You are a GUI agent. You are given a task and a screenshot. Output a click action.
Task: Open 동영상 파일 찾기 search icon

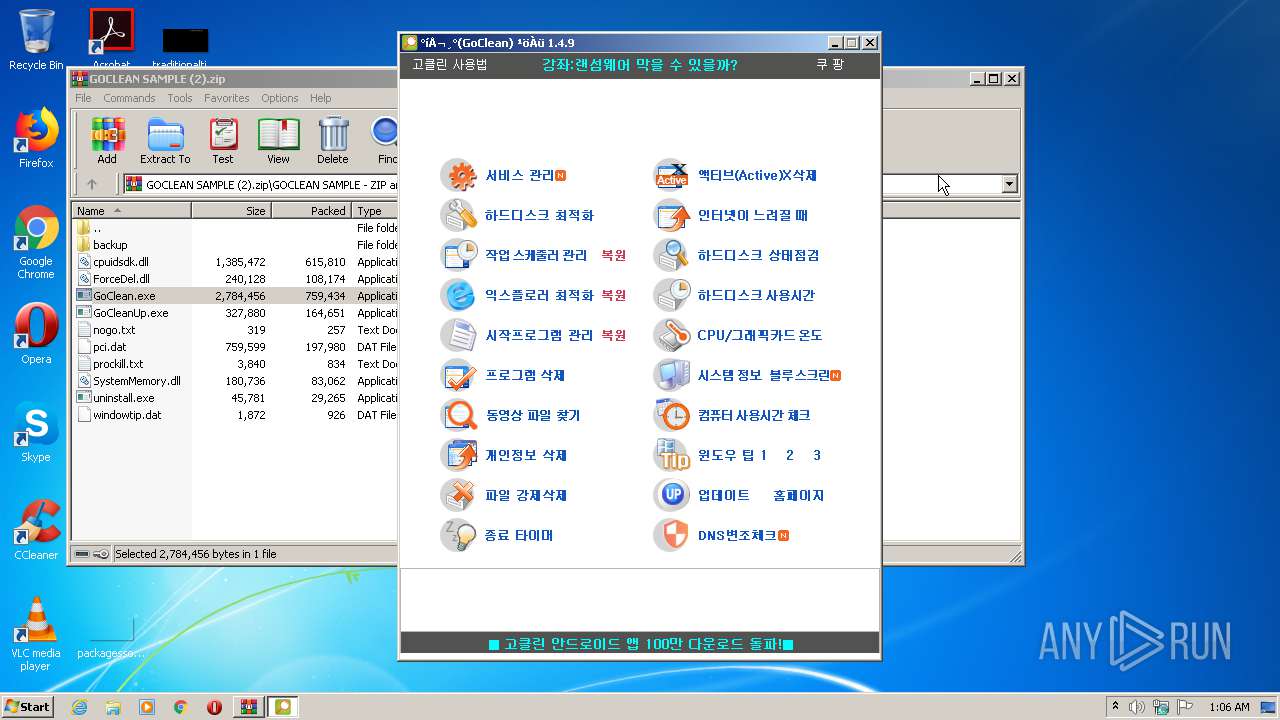(x=460, y=415)
